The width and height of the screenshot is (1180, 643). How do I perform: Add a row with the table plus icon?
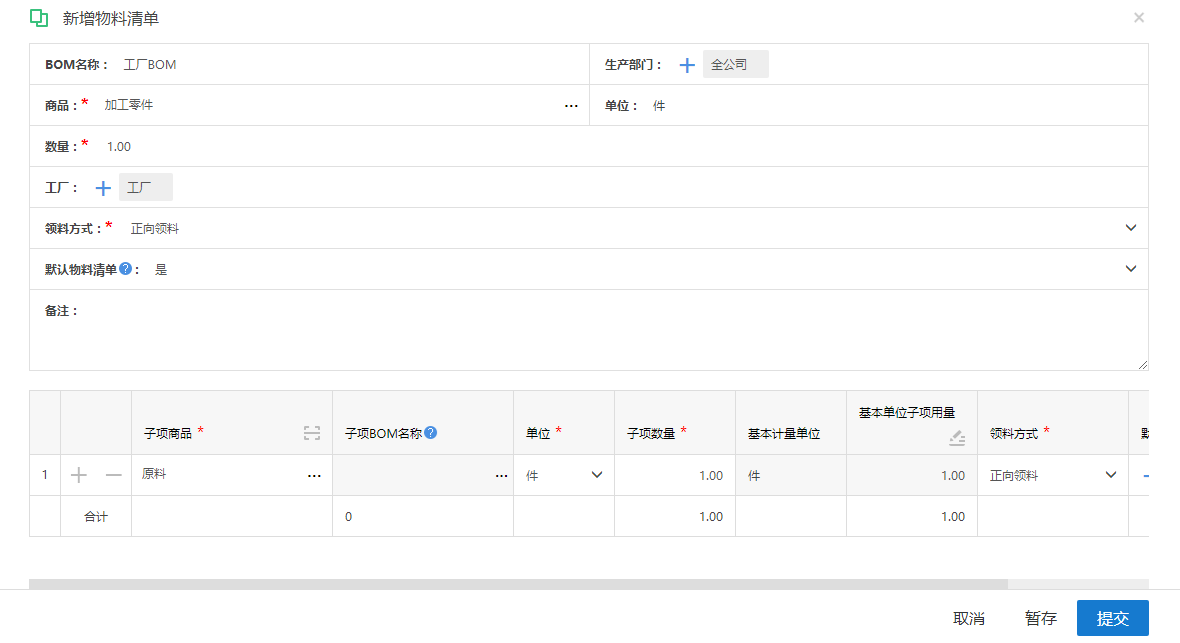point(78,474)
